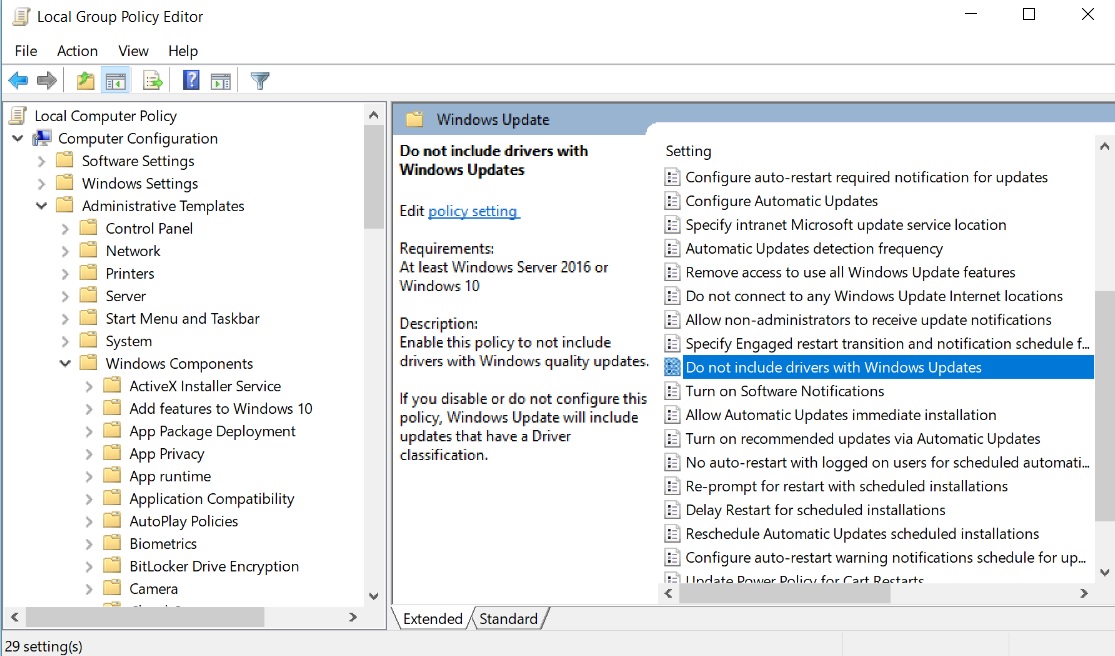Click the Computer Configuration node icon
This screenshot has width=1115, height=656.
pyautogui.click(x=42, y=138)
